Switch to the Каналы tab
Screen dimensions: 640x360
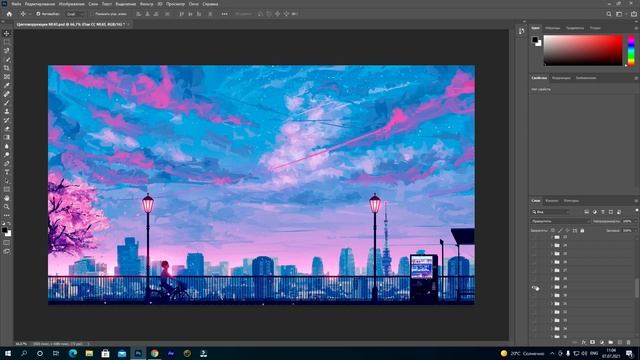pos(551,201)
